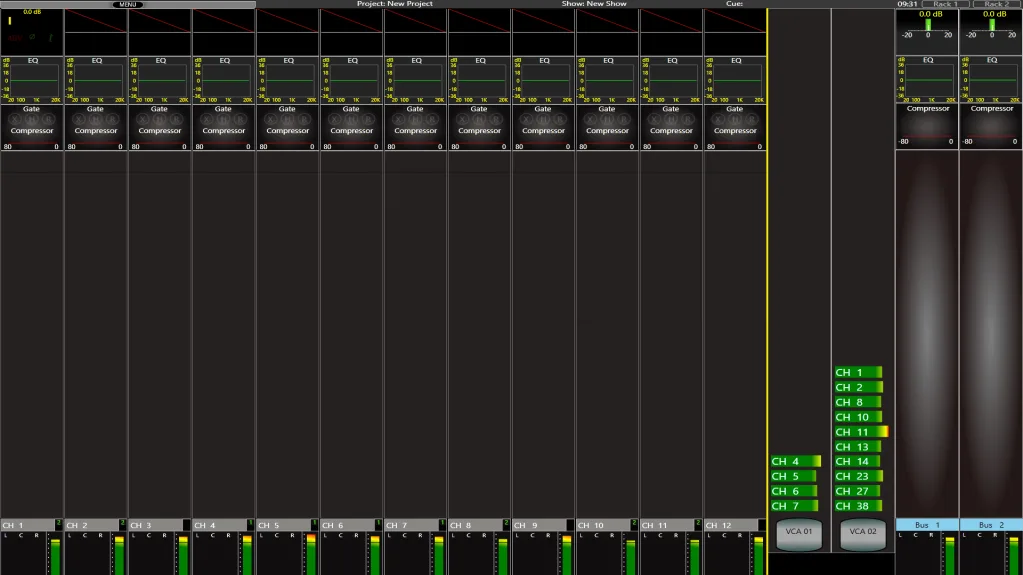Select the CH 5 channel name label
The height and width of the screenshot is (575, 1023).
pos(283,525)
